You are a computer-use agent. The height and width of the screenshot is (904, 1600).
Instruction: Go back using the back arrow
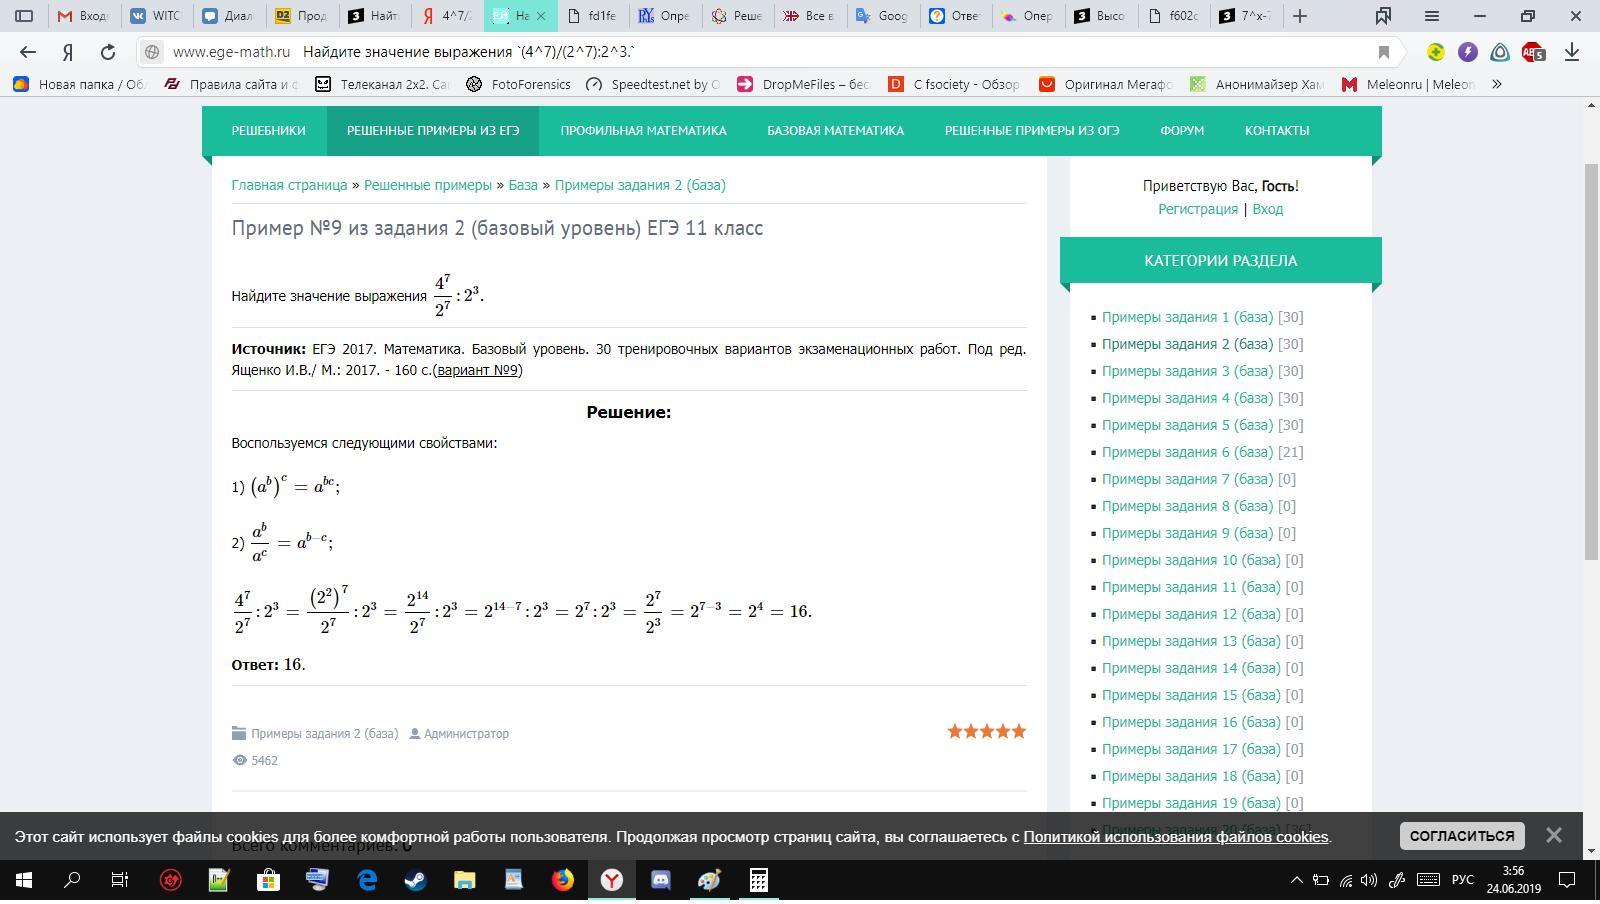(x=28, y=52)
